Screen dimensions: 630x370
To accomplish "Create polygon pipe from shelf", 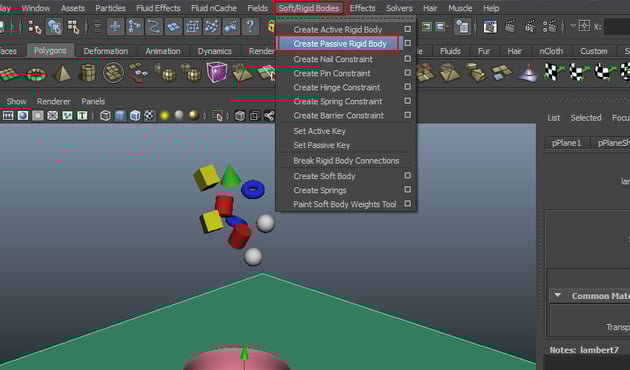I will (x=88, y=73).
